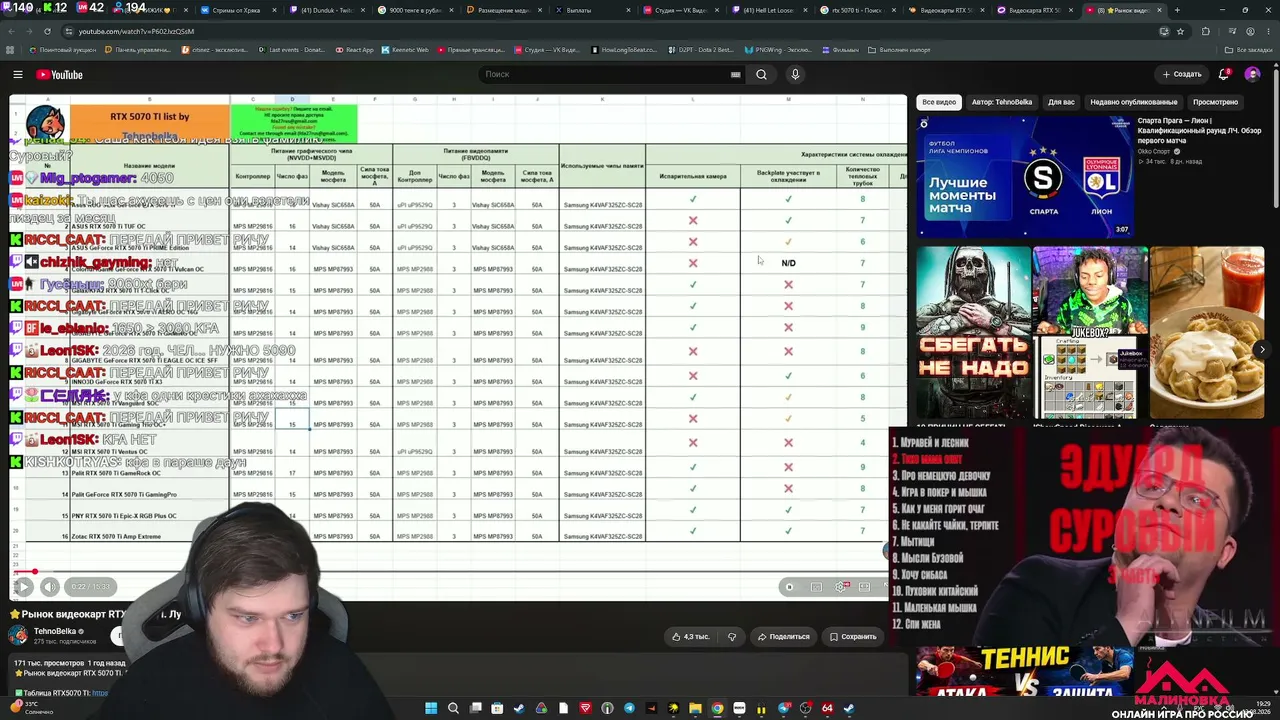The width and height of the screenshot is (1280, 720).
Task: Switch to the Размещение browser tab
Action: 505,10
